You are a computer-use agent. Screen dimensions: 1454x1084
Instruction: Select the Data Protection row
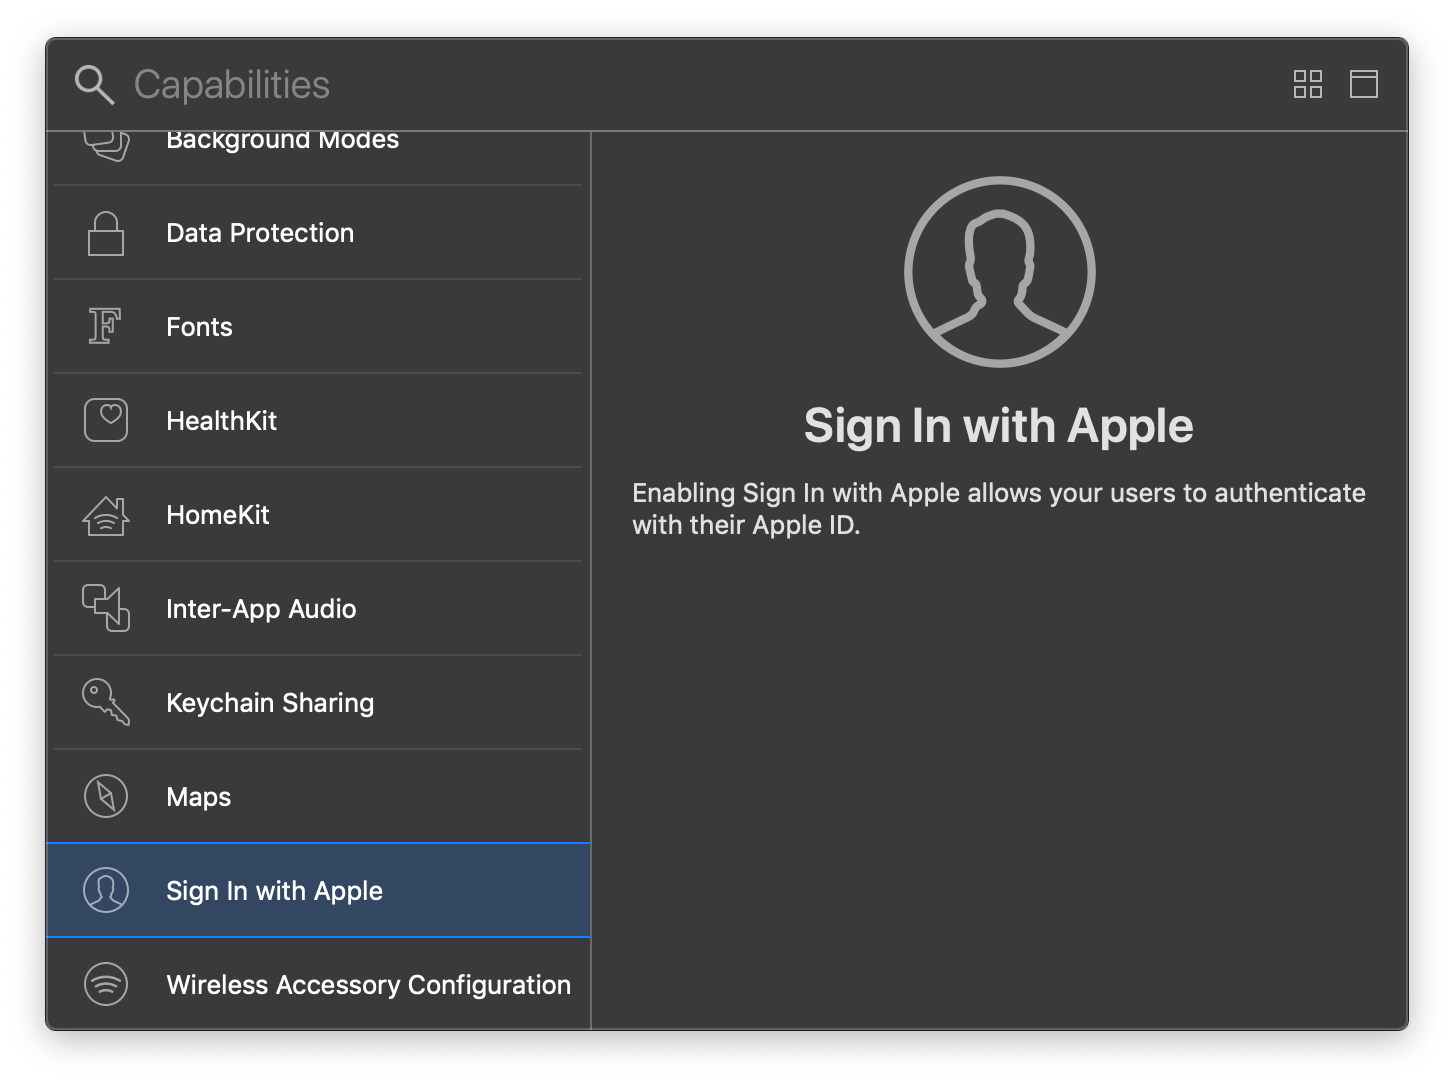coord(318,233)
